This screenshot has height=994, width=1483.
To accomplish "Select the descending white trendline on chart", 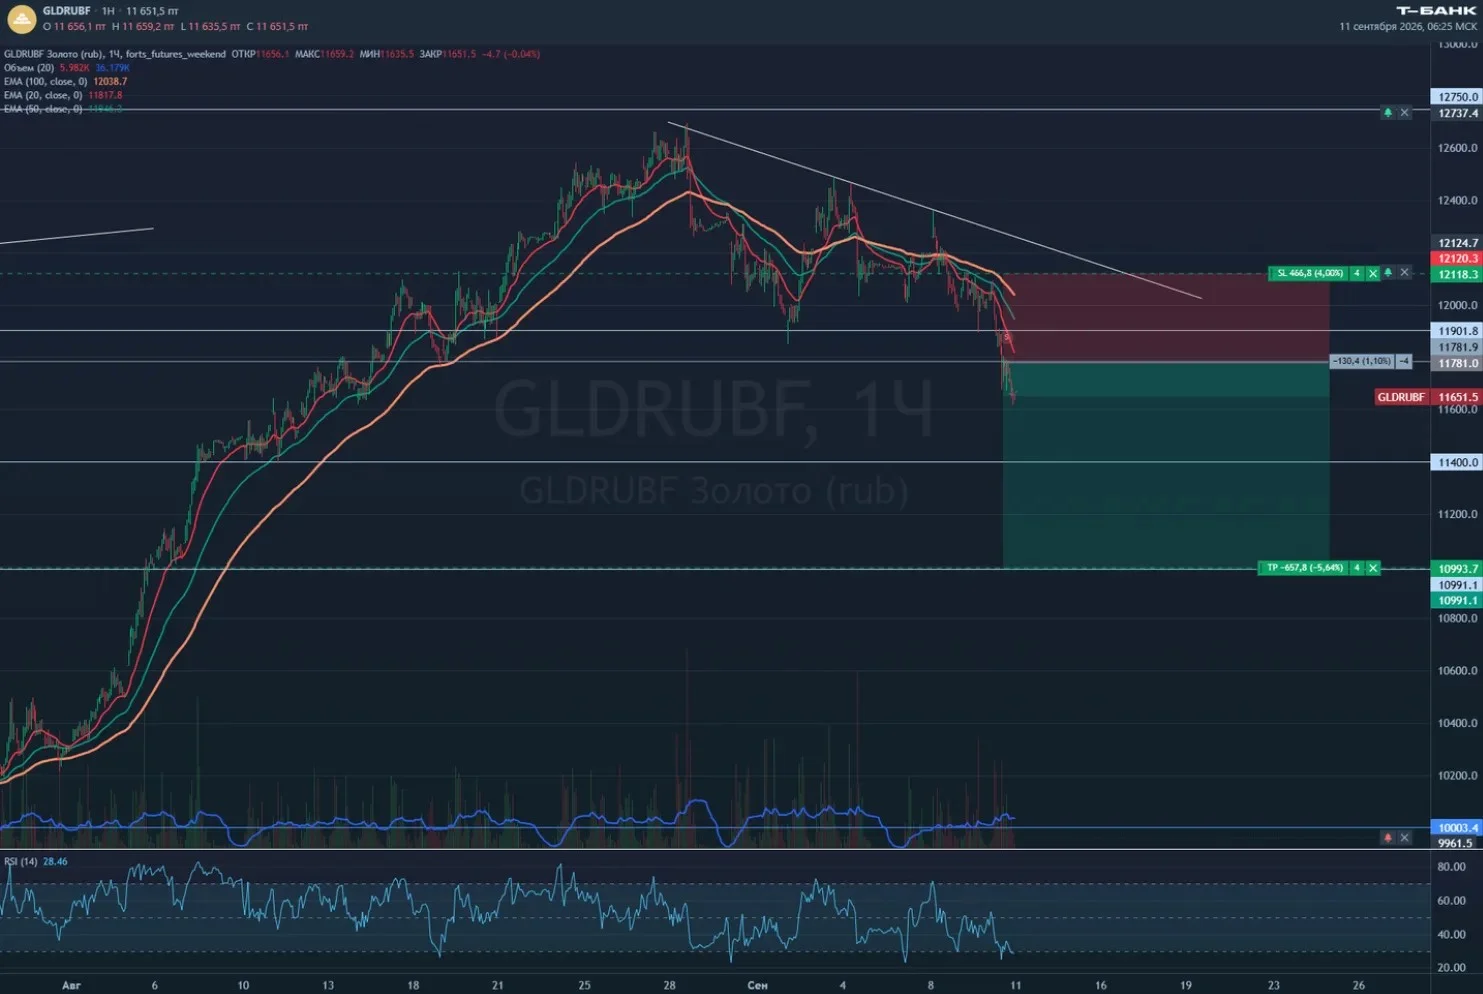I will click(936, 211).
